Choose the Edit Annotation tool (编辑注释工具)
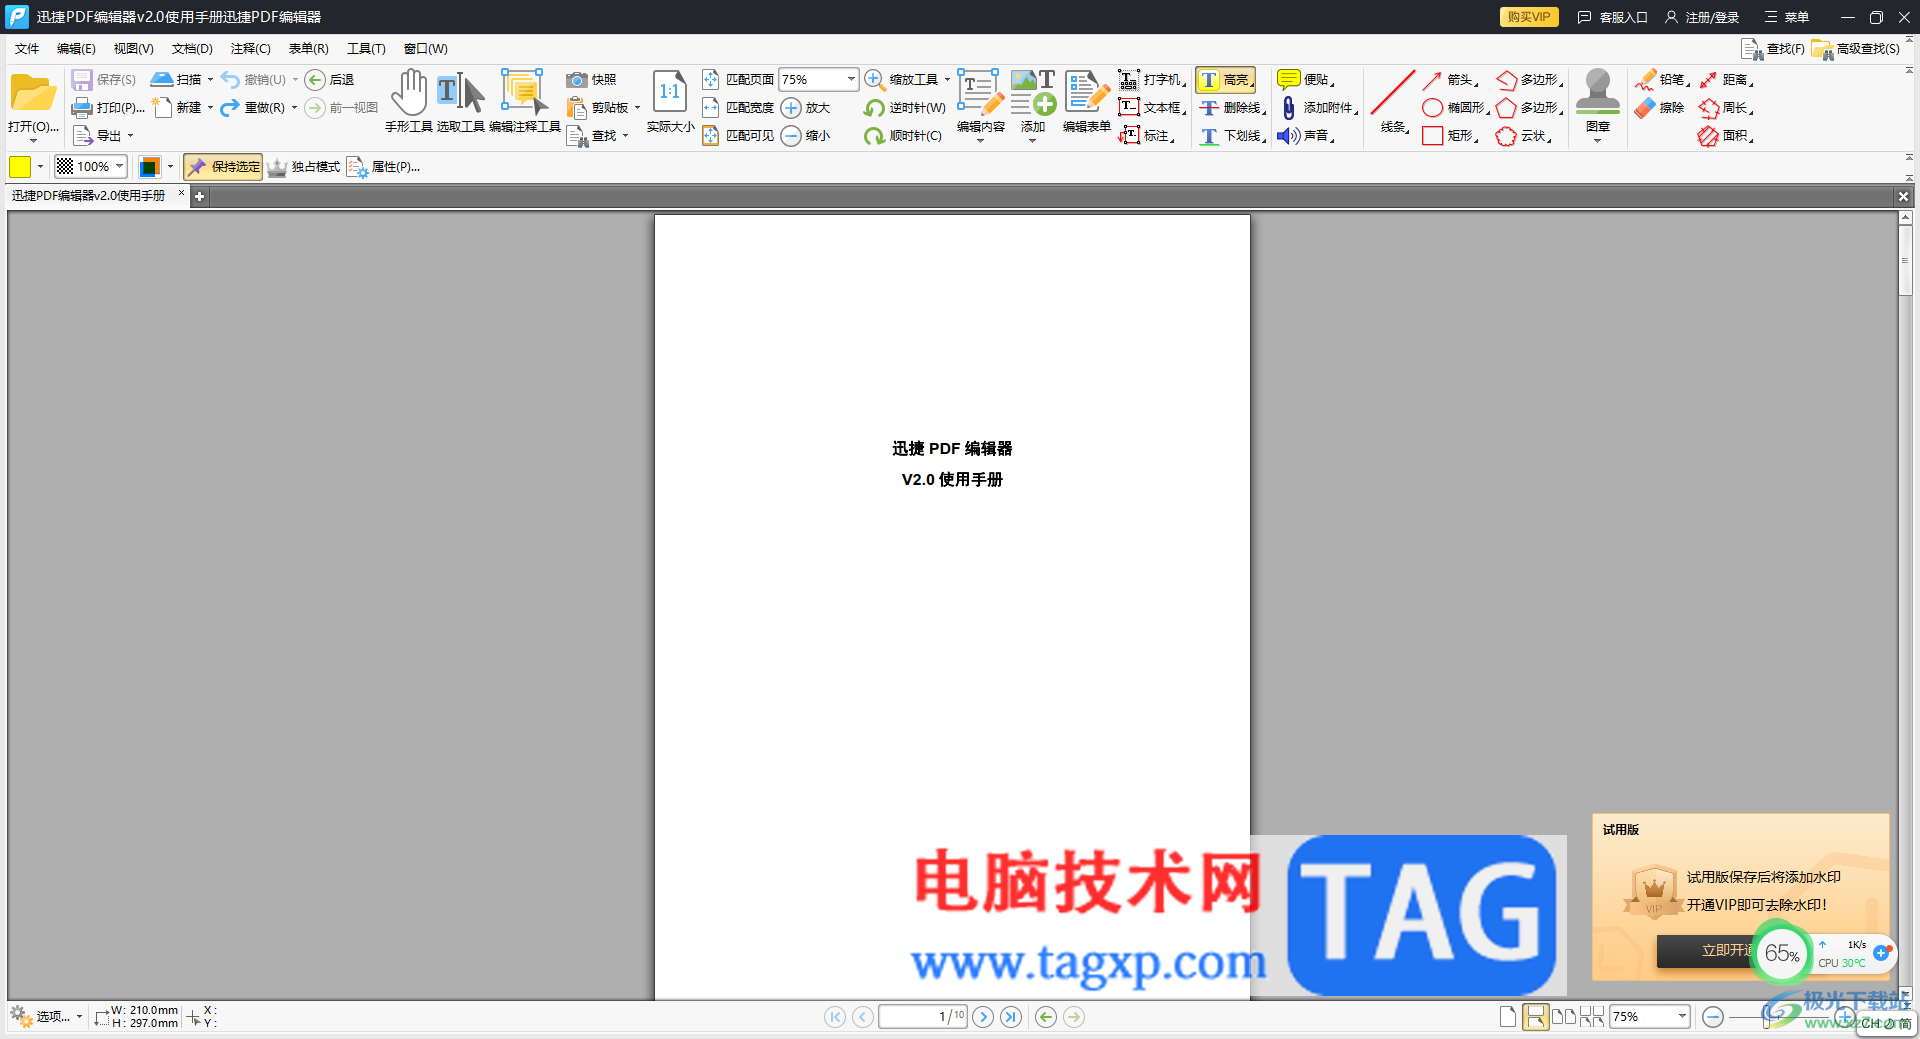 coord(524,101)
